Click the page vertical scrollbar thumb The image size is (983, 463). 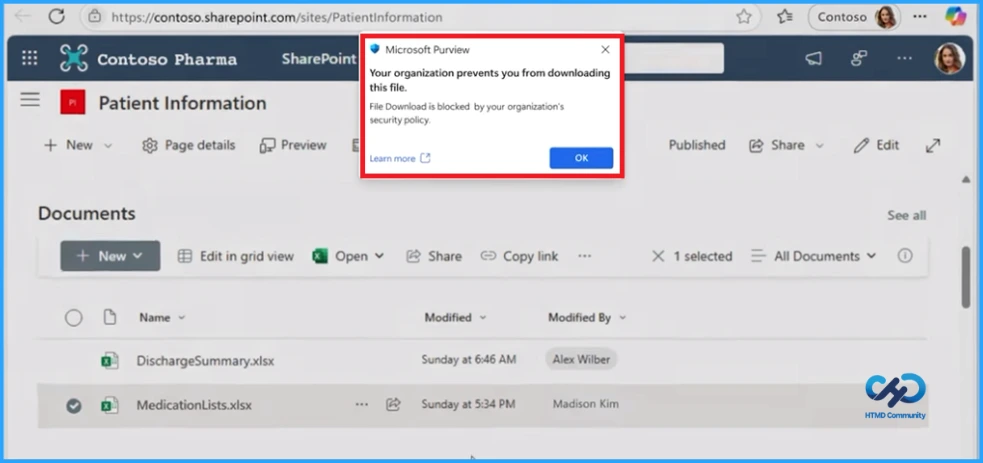tap(965, 276)
